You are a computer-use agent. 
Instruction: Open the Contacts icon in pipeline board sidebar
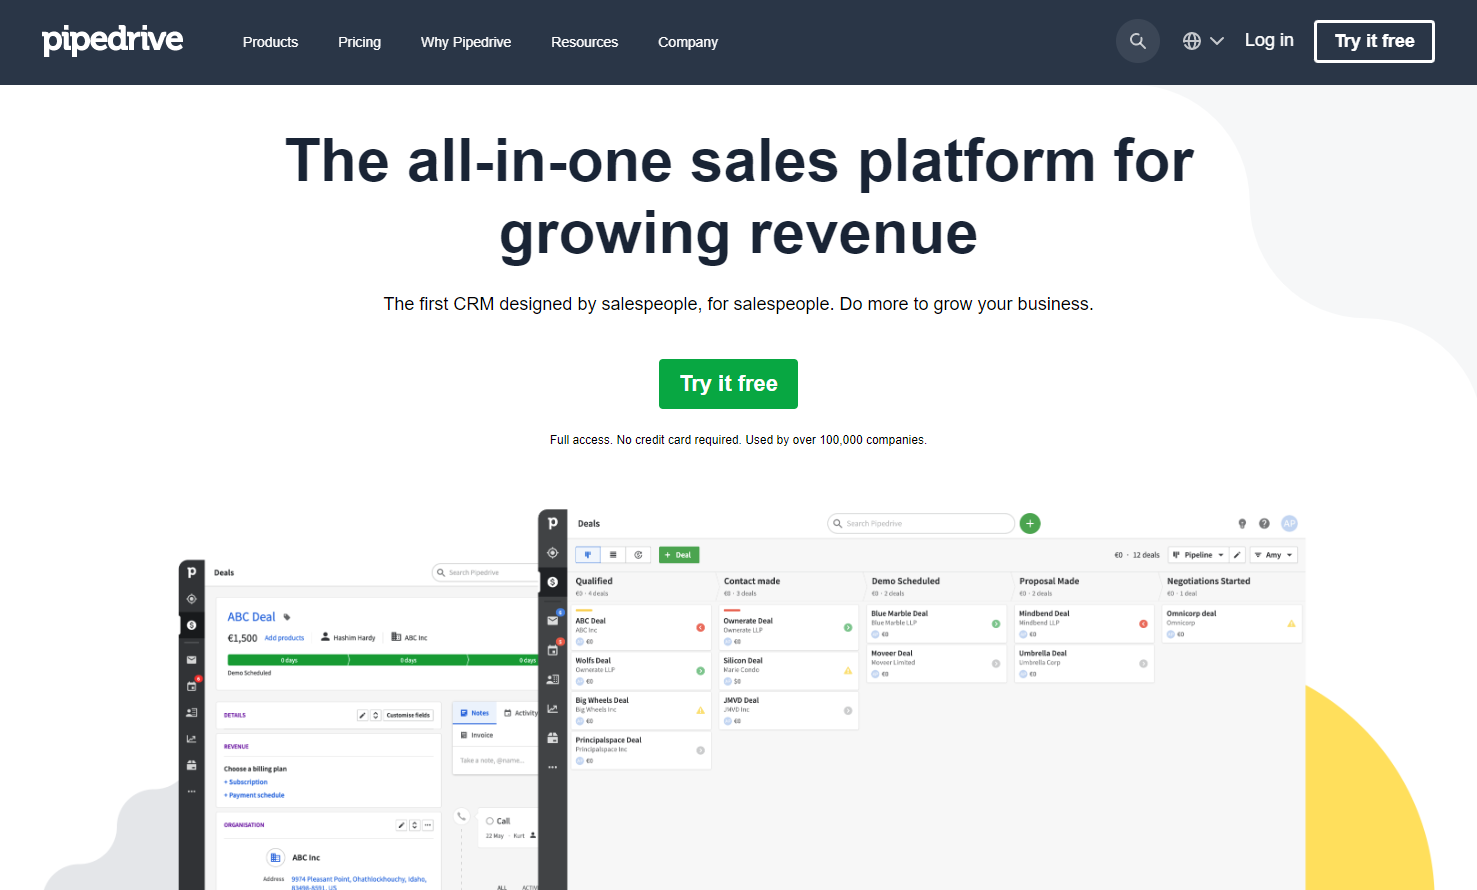pyautogui.click(x=552, y=679)
